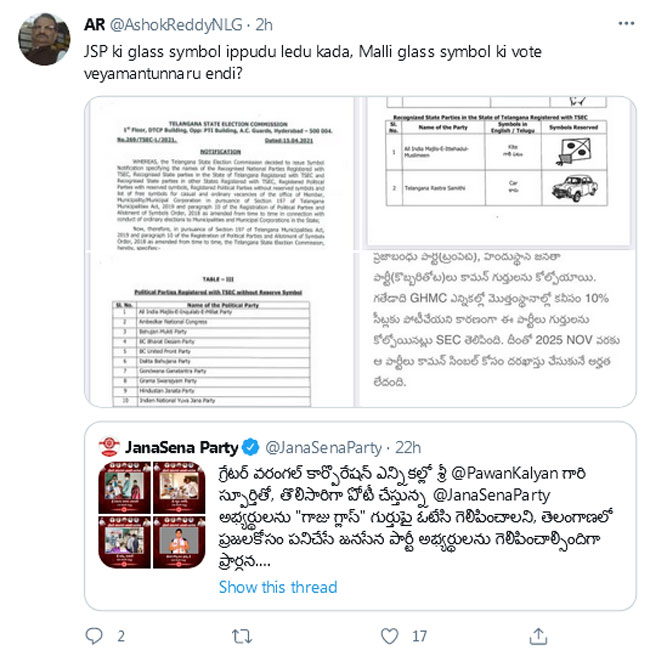Click Show this thread link
Viewport: 650px width, 656px height.
click(278, 587)
